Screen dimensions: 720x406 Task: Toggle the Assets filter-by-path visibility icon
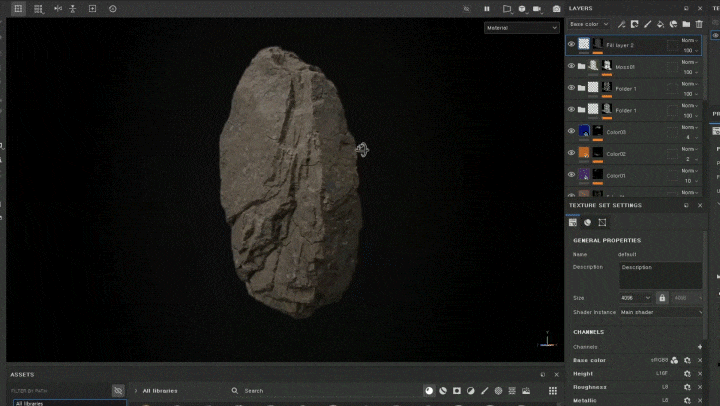[x=118, y=391]
